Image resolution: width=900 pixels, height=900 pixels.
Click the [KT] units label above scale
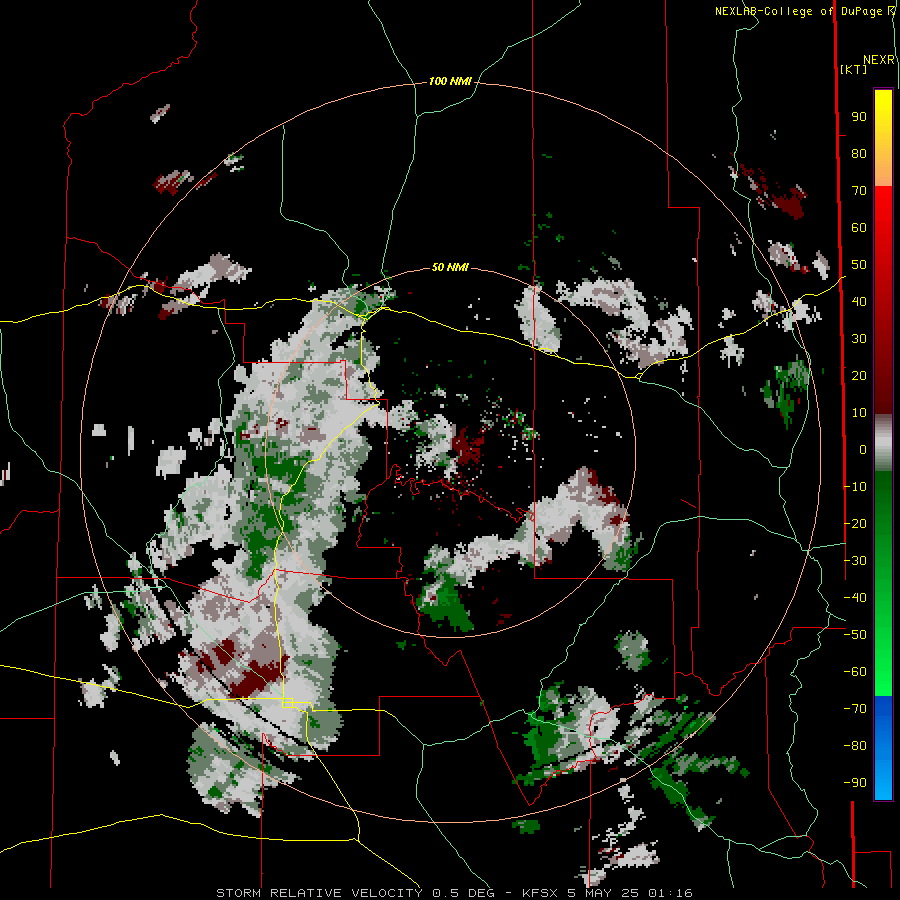click(x=853, y=69)
